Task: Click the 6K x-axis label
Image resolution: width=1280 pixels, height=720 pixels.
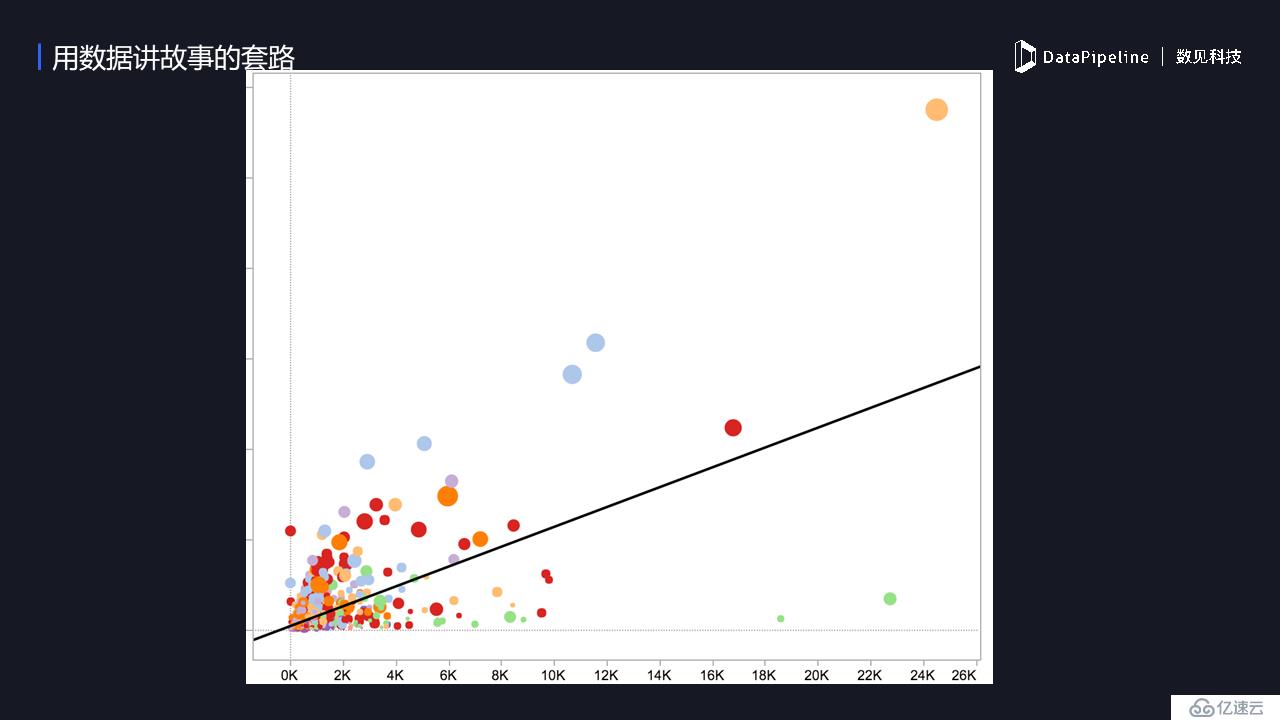Action: click(x=448, y=676)
